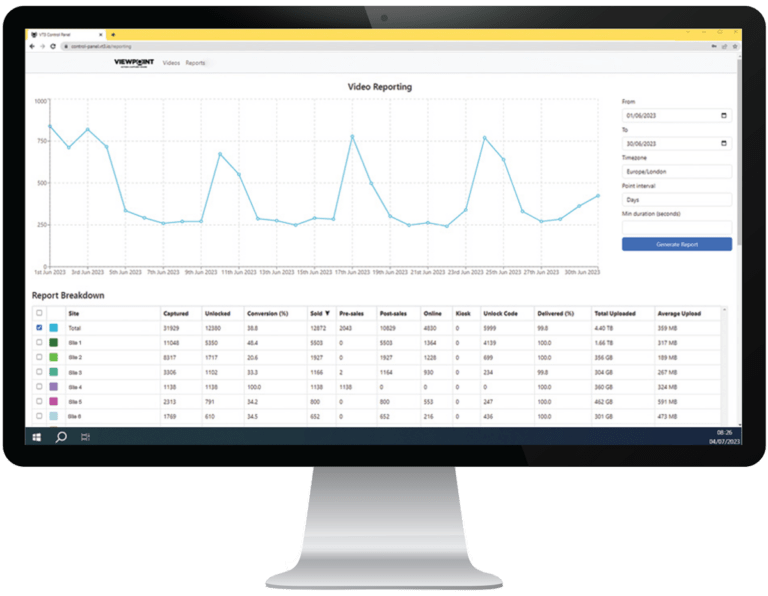Screen dimensions: 768x596
Task: Click Site 5 average upload 591 MB
Action: 667,402
